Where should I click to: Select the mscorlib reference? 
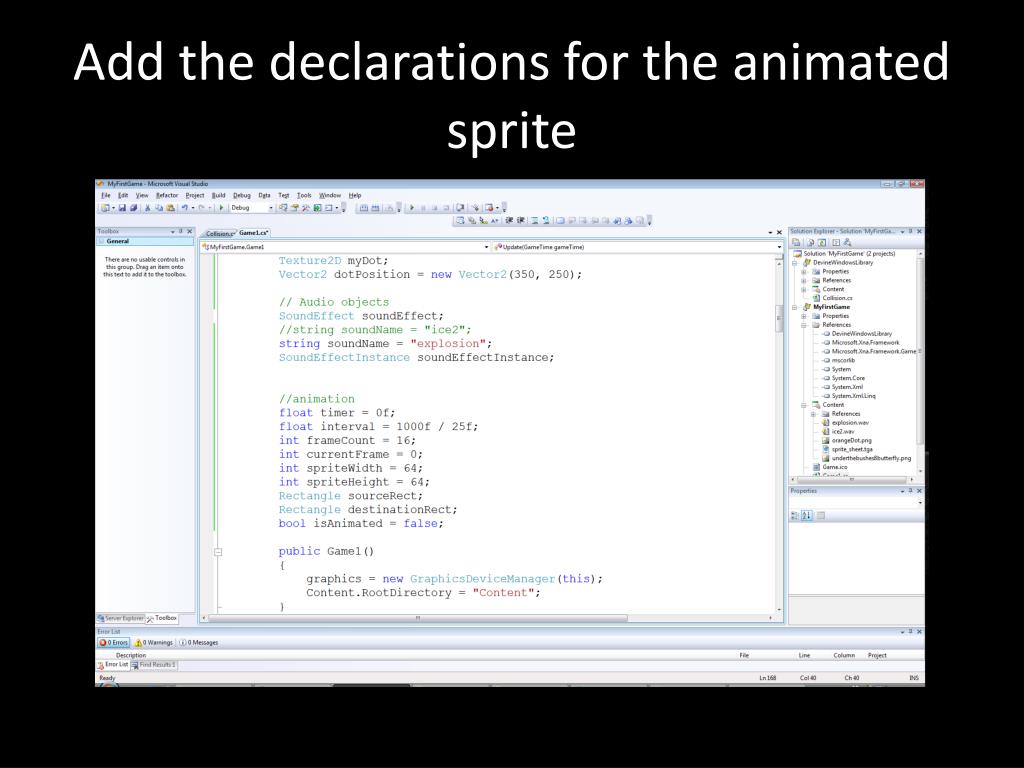point(843,360)
